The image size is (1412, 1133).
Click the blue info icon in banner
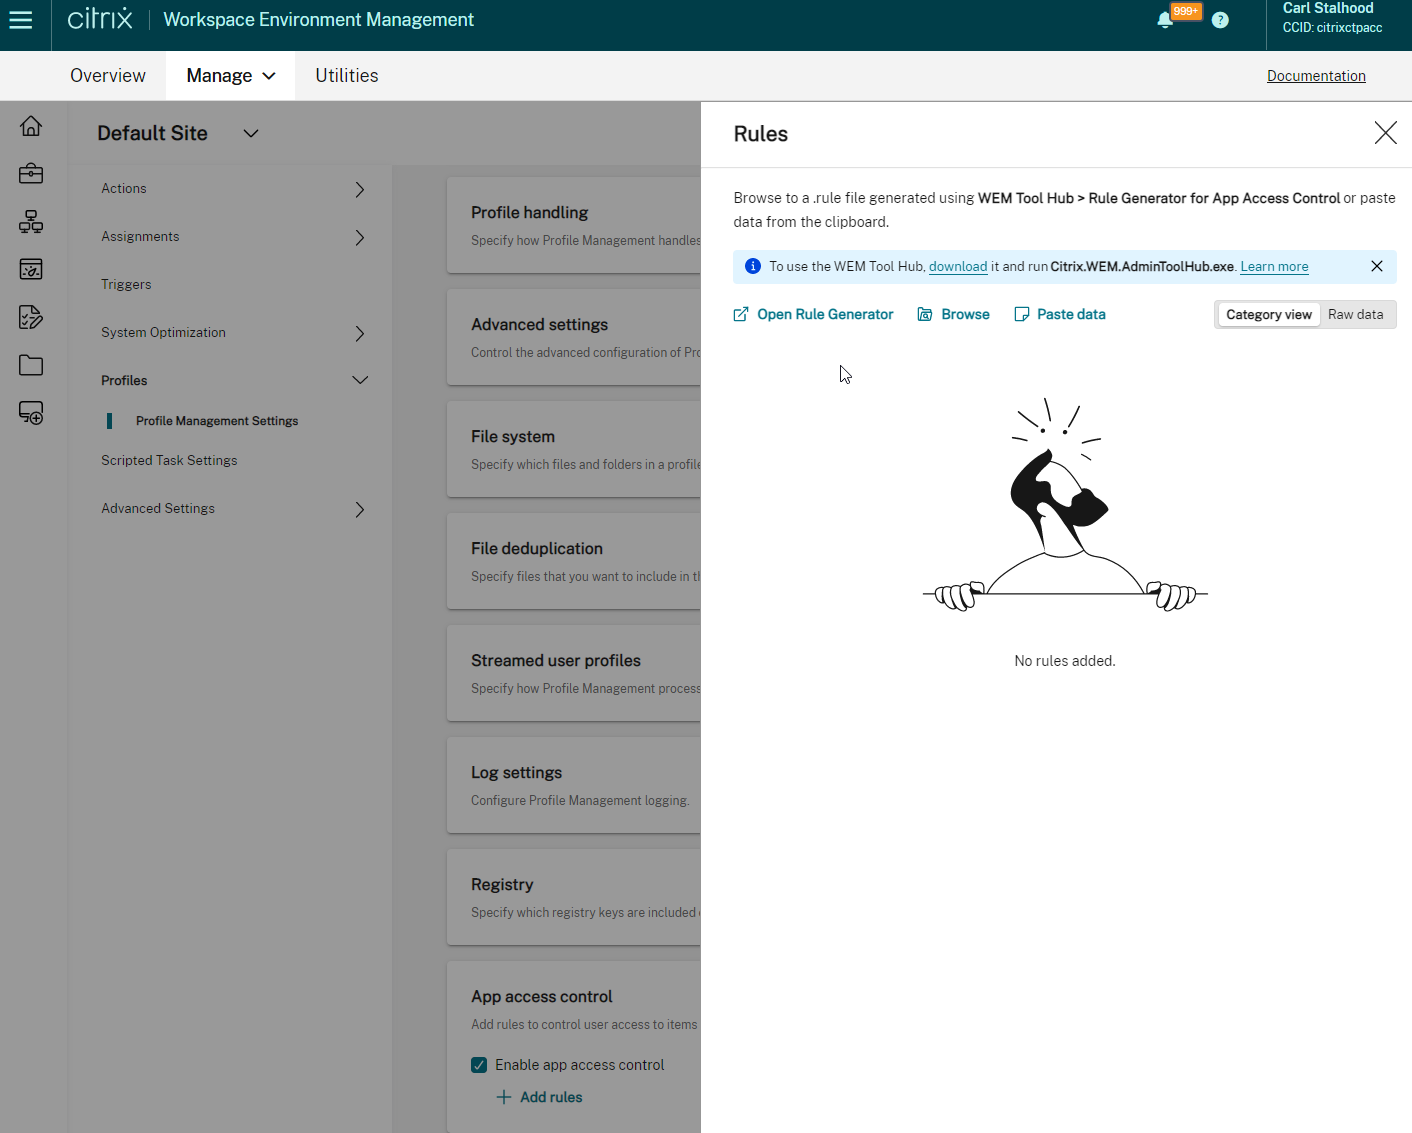[753, 266]
